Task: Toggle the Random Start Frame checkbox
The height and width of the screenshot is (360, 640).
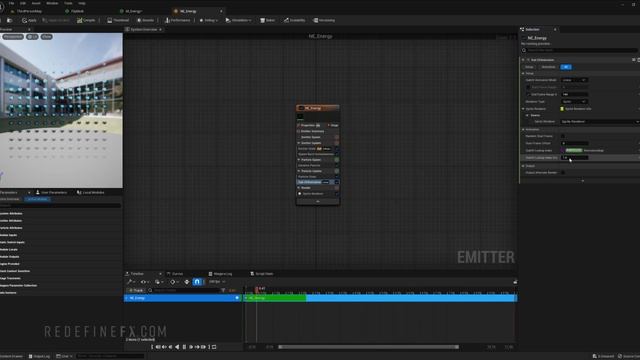Action: [563, 136]
